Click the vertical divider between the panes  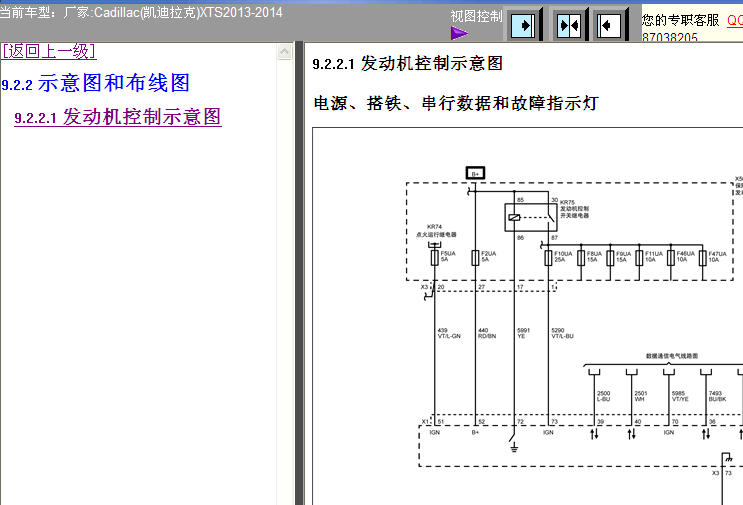[x=298, y=270]
